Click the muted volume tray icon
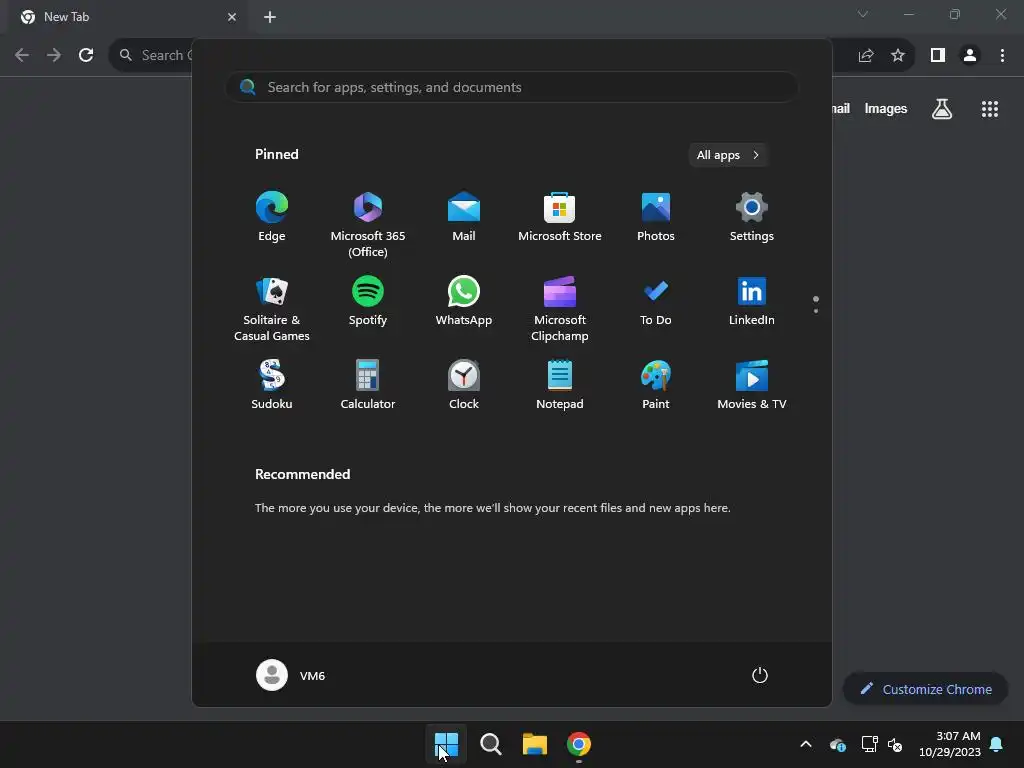The height and width of the screenshot is (768, 1024). [895, 744]
